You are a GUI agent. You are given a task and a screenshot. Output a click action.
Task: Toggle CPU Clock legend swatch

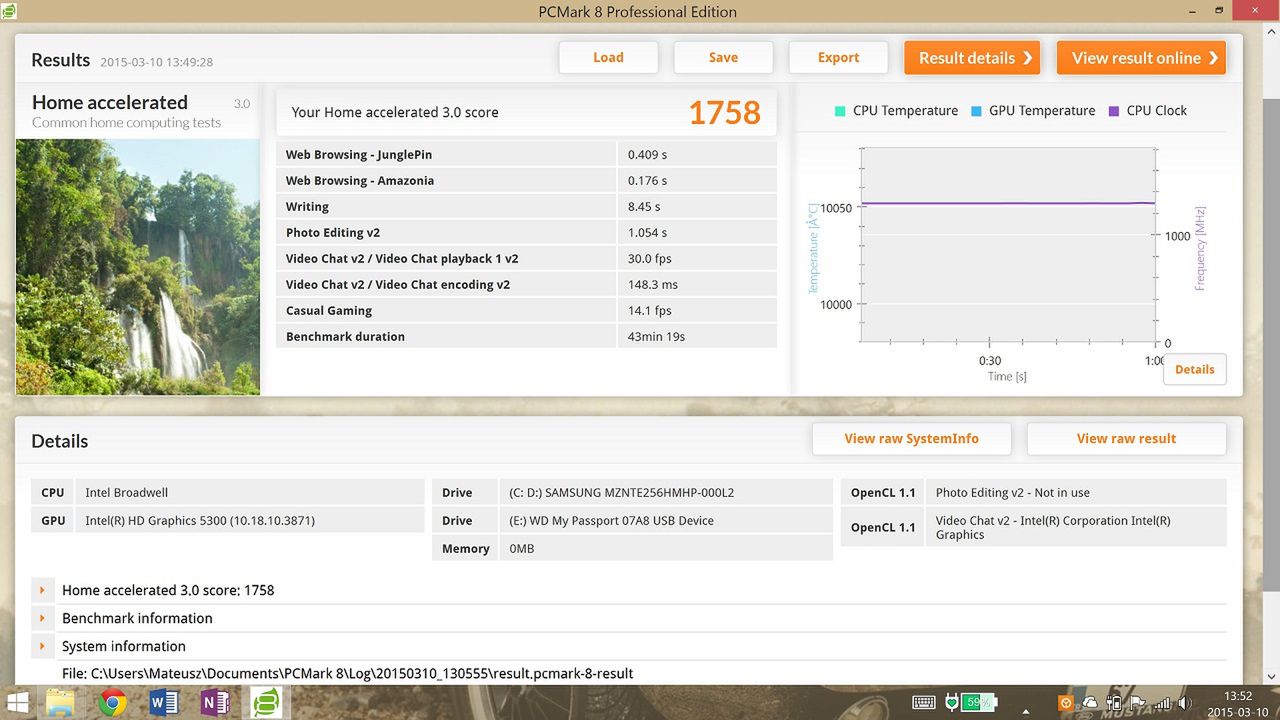[x=1114, y=111]
